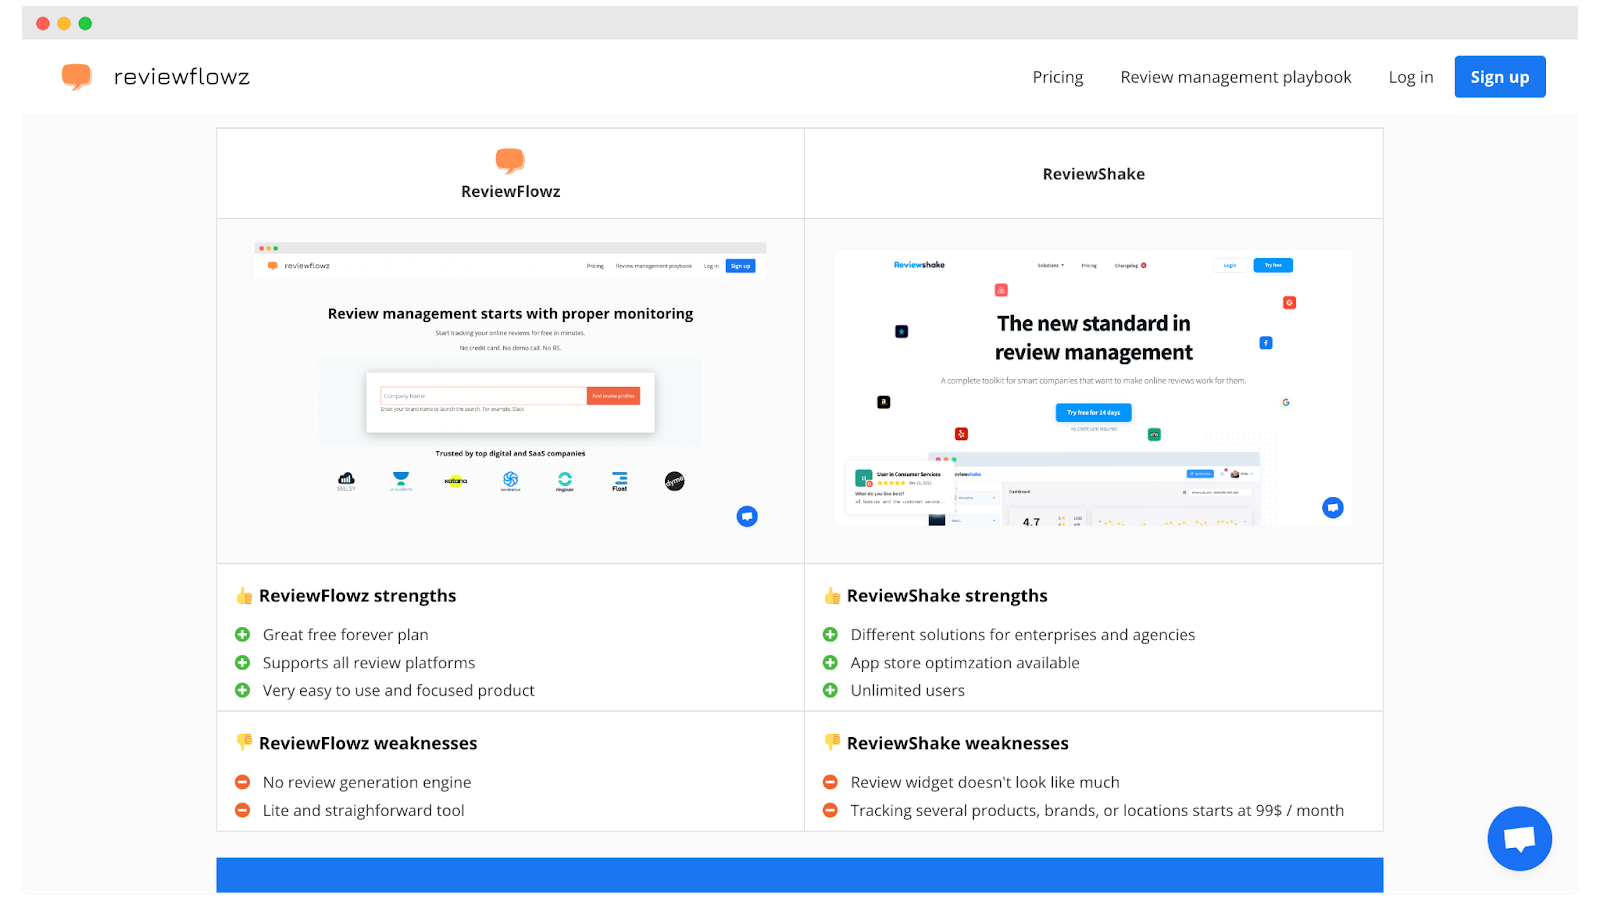Image resolution: width=1600 pixels, height=898 pixels.
Task: Click thumbs-up icon beside ReviewFlowz strengths
Action: pos(244,596)
